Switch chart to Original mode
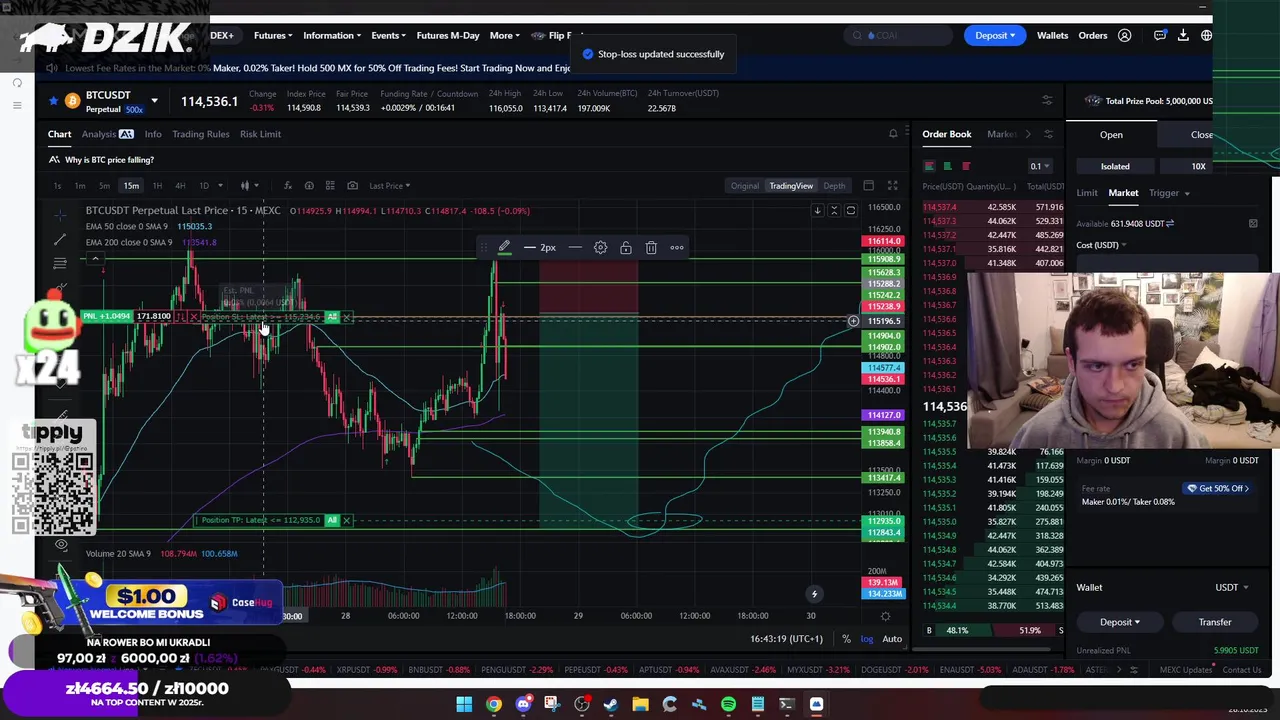This screenshot has height=720, width=1280. [744, 185]
